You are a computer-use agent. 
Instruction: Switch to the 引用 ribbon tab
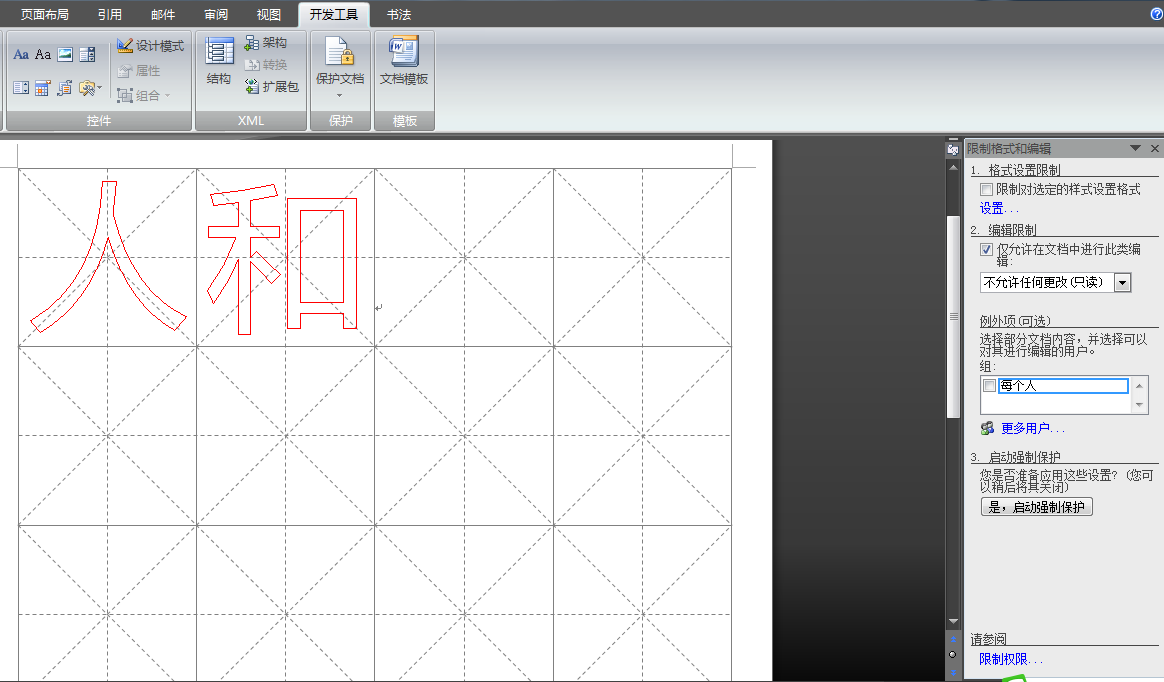(x=110, y=15)
